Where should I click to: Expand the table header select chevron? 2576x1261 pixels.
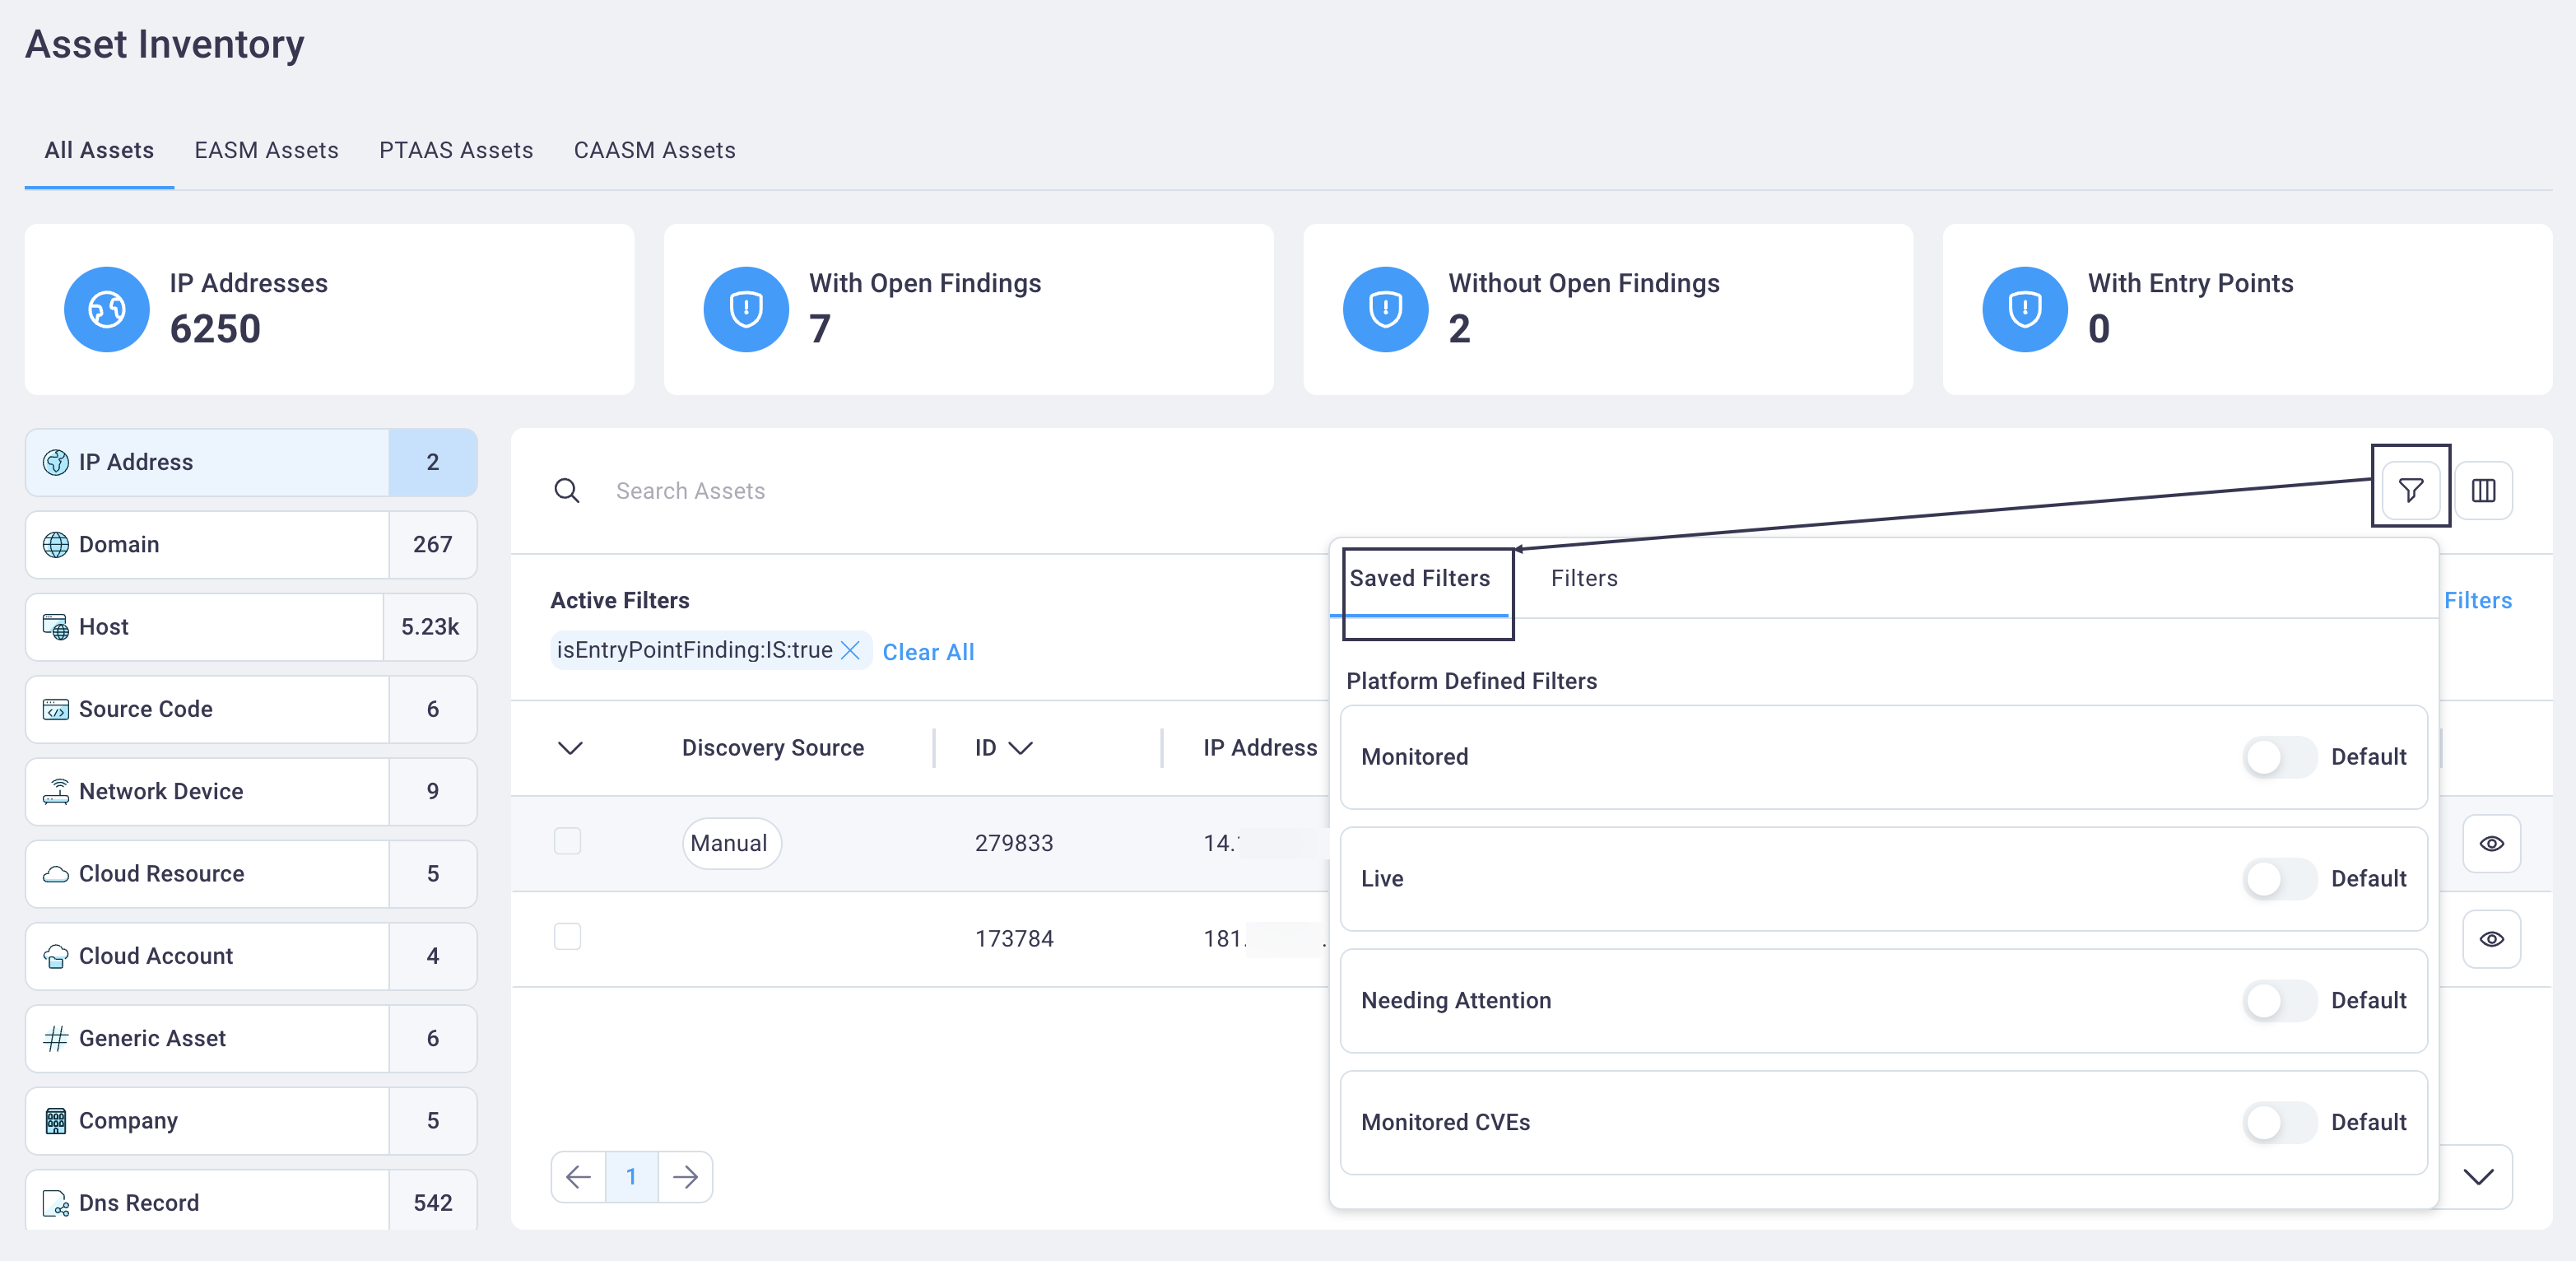(570, 748)
